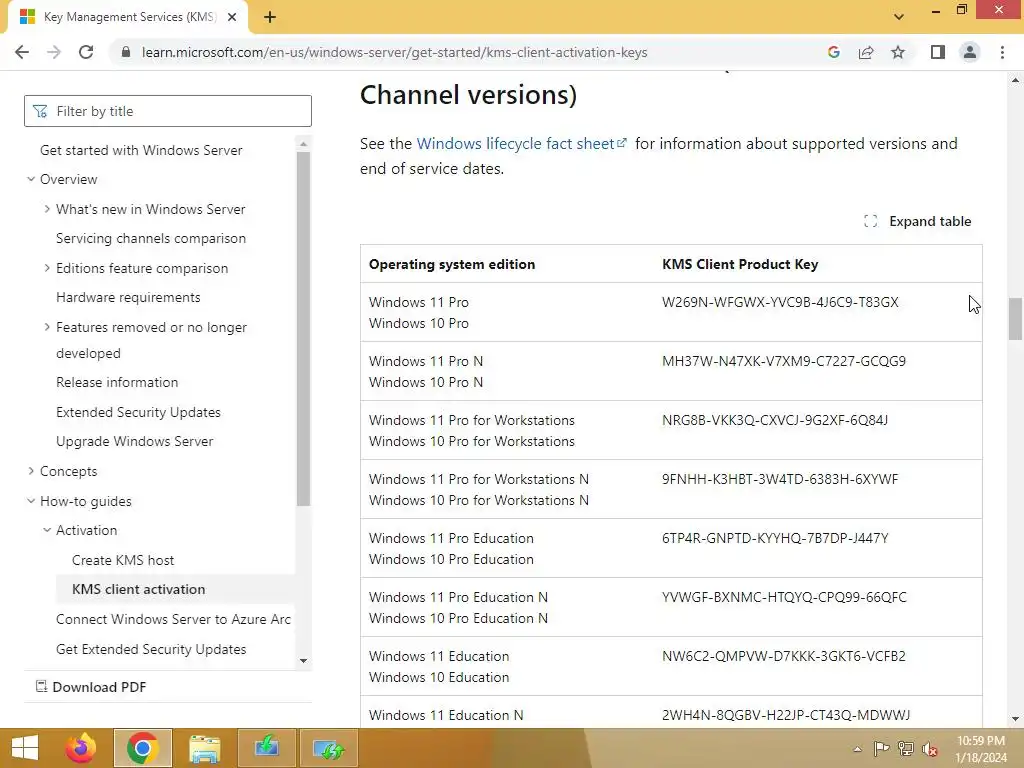Open the Chrome profile menu
This screenshot has height=768, width=1024.
pos(970,52)
